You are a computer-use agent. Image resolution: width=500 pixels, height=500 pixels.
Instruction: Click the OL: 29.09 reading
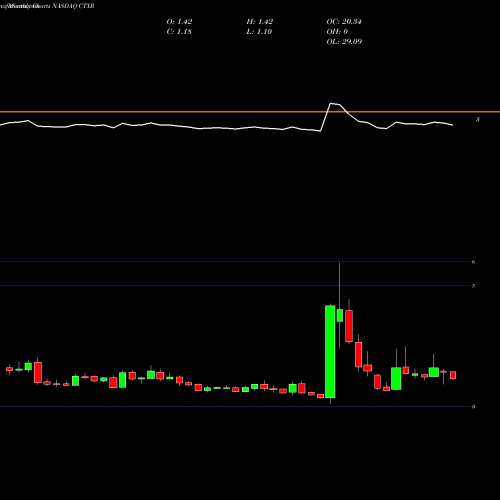click(344, 42)
